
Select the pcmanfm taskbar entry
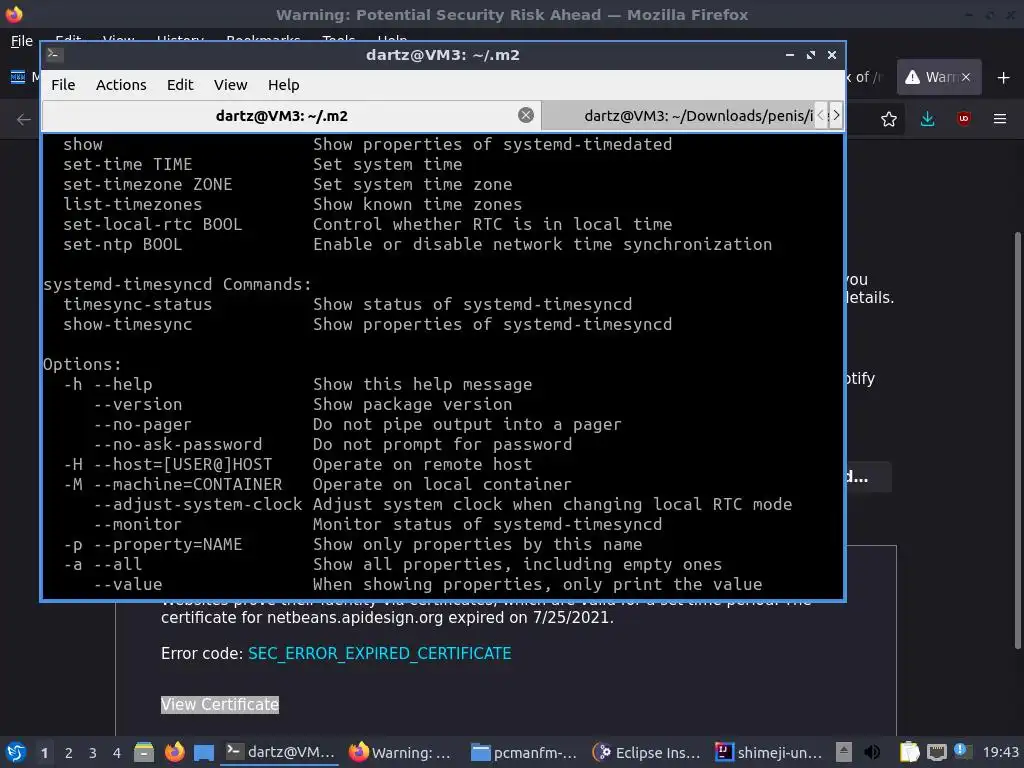[524, 752]
